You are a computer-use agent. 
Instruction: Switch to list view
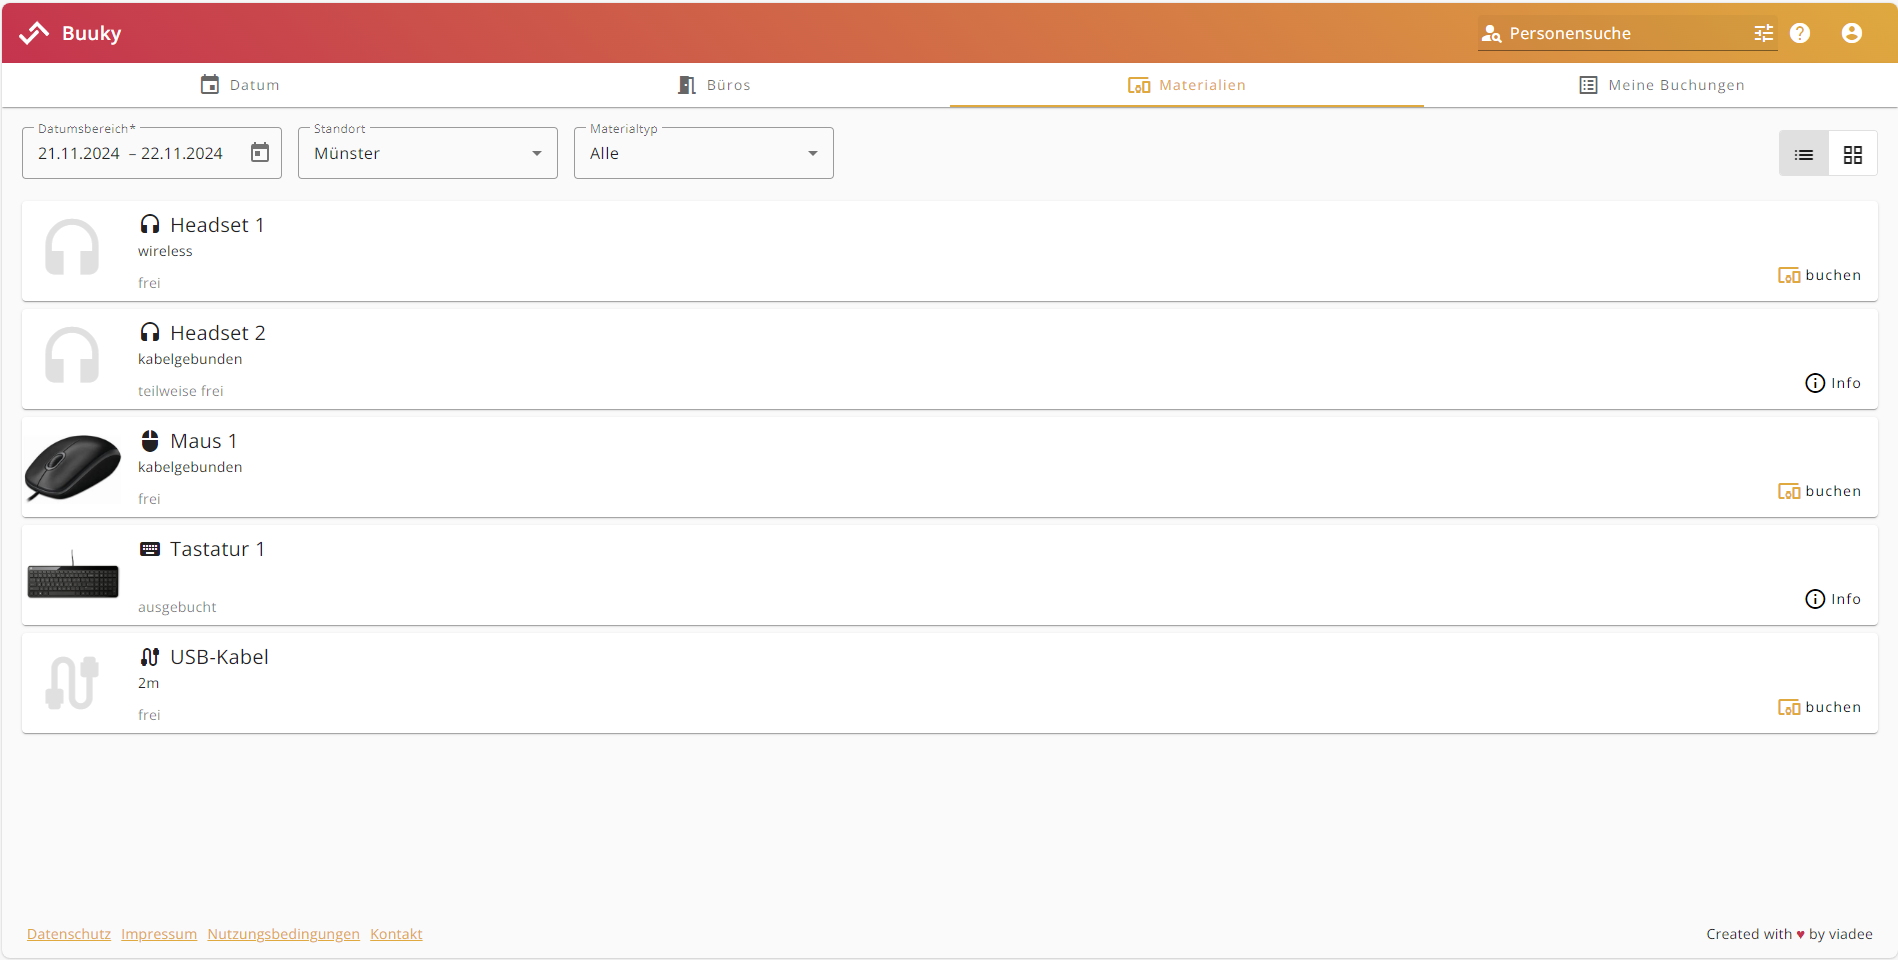pyautogui.click(x=1804, y=154)
